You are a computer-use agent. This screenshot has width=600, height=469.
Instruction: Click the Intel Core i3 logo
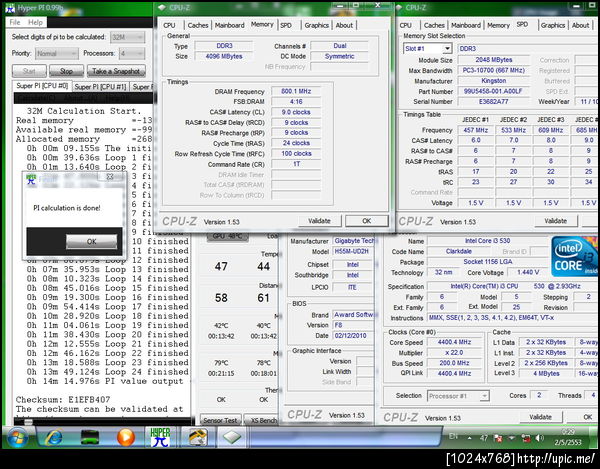[574, 256]
